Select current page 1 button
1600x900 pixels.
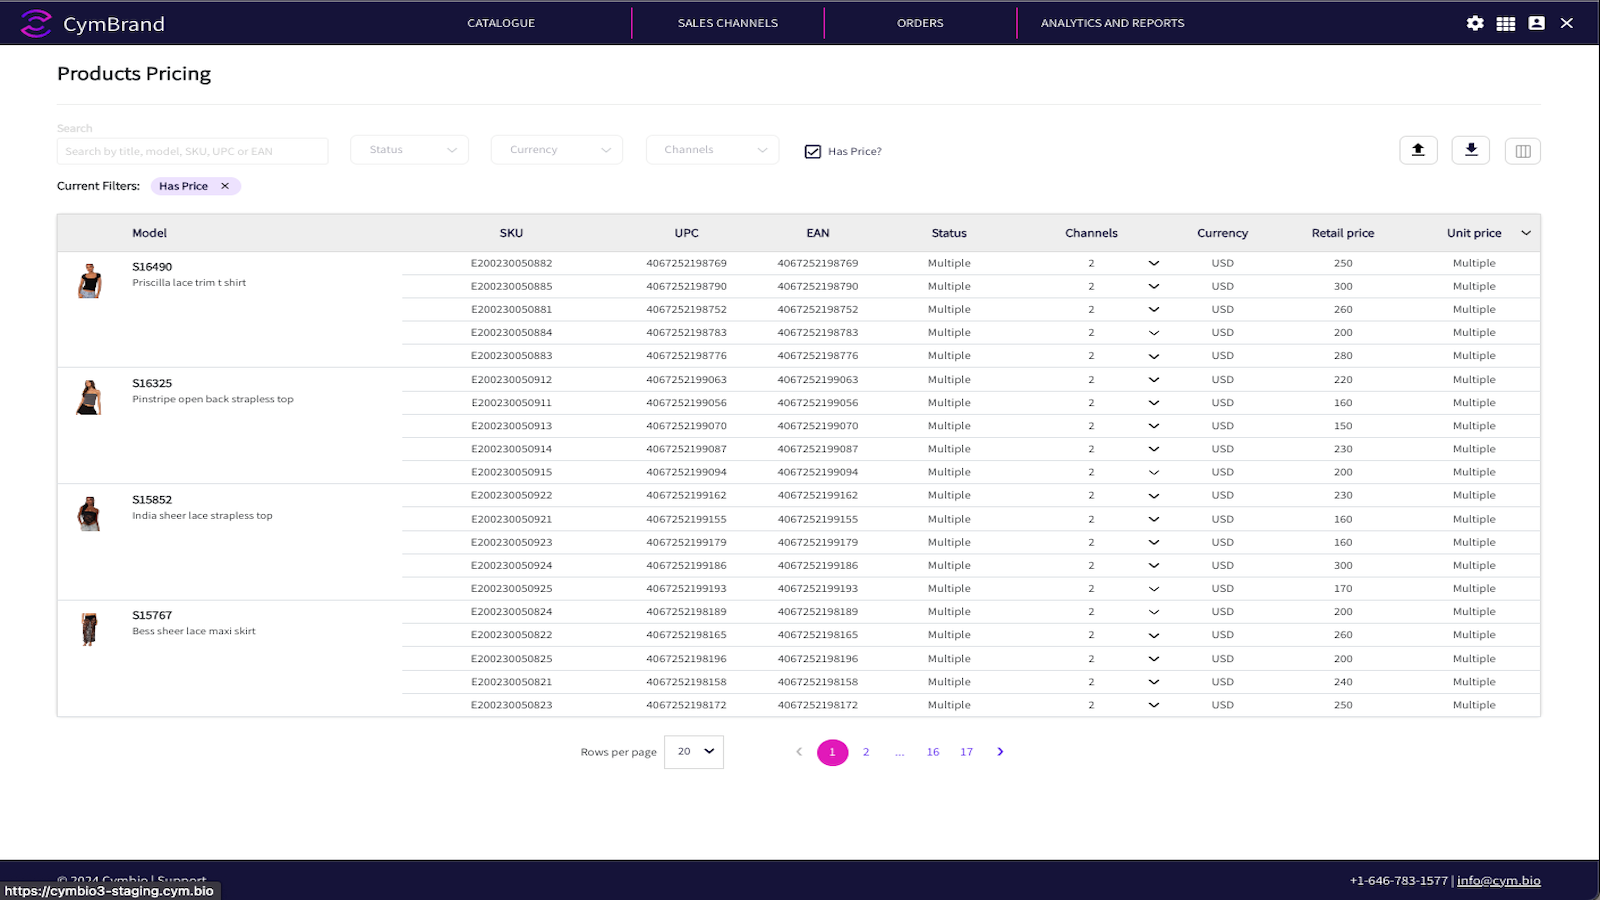(x=832, y=752)
